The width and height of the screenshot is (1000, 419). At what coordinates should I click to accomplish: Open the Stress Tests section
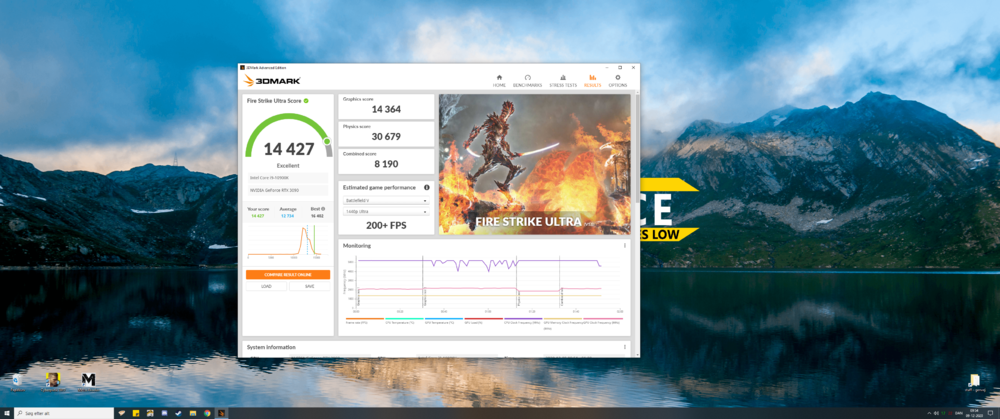coord(564,79)
